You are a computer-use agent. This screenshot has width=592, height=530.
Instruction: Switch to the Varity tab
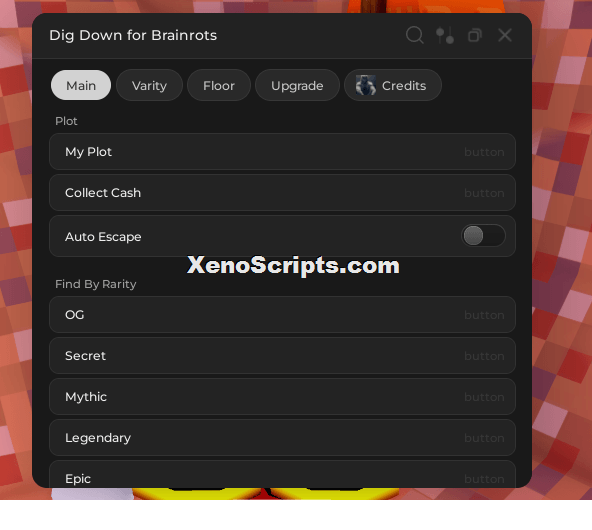click(x=150, y=85)
